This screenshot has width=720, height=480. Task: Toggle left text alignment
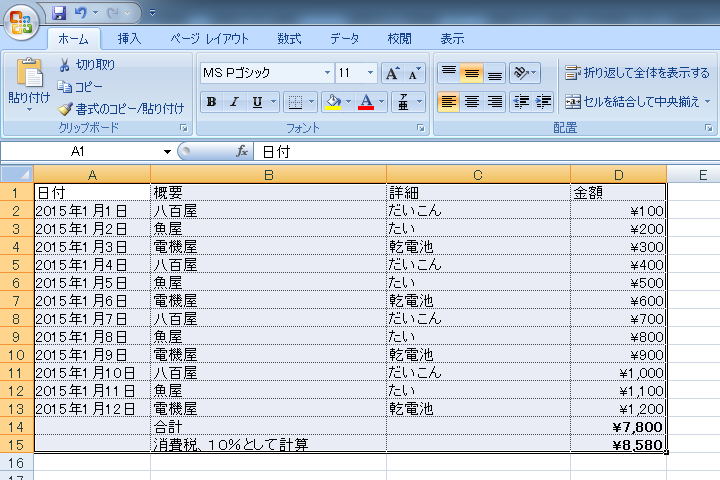pyautogui.click(x=448, y=102)
